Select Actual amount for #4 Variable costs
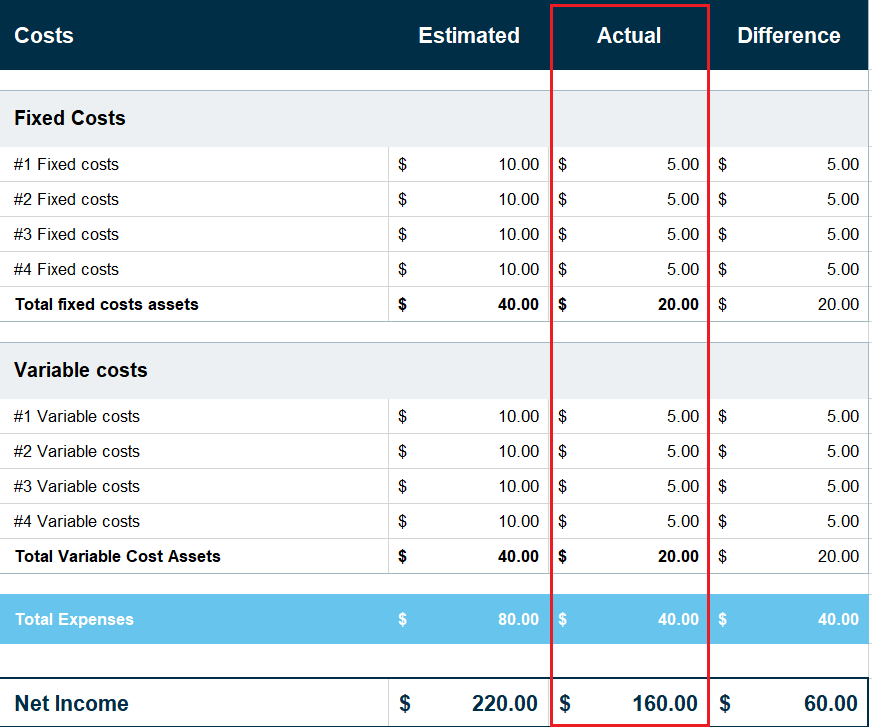Screen dimensions: 872x727 coord(682,521)
